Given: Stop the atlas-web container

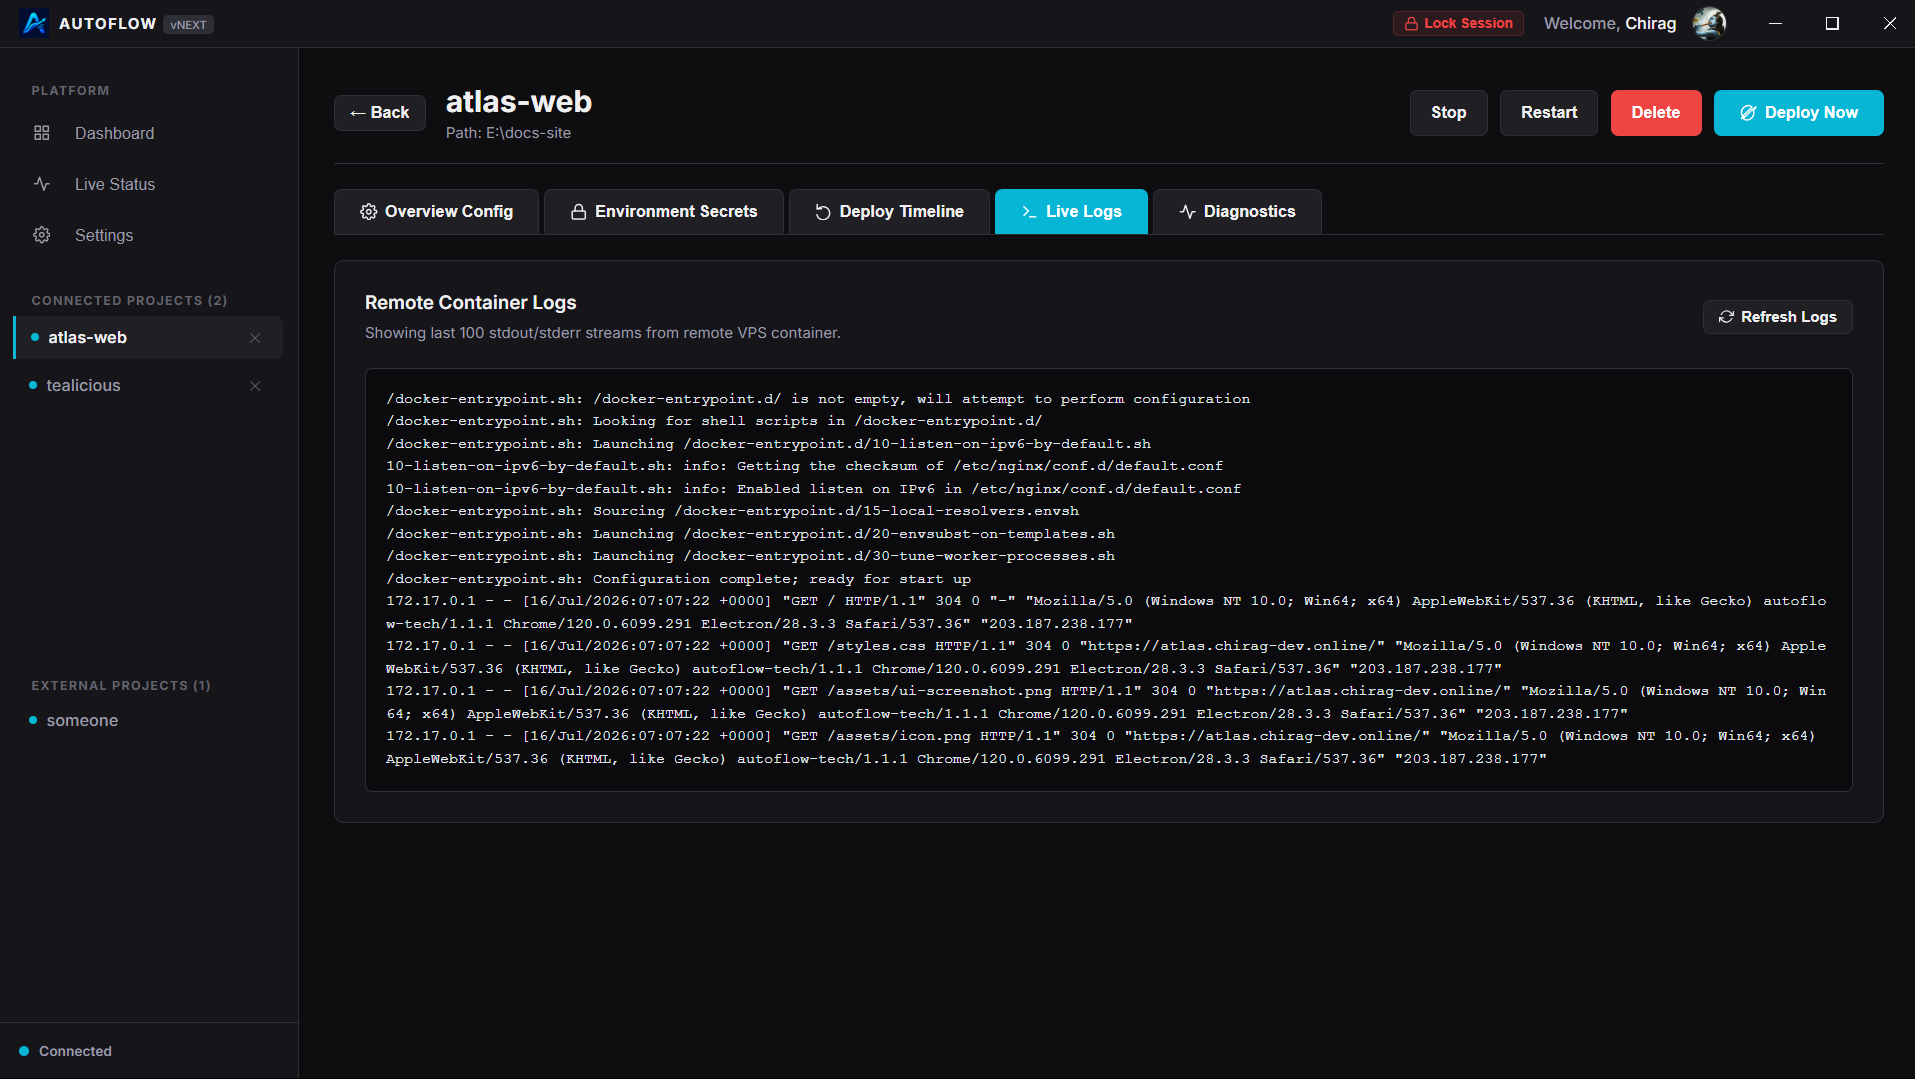Looking at the screenshot, I should click(x=1449, y=113).
